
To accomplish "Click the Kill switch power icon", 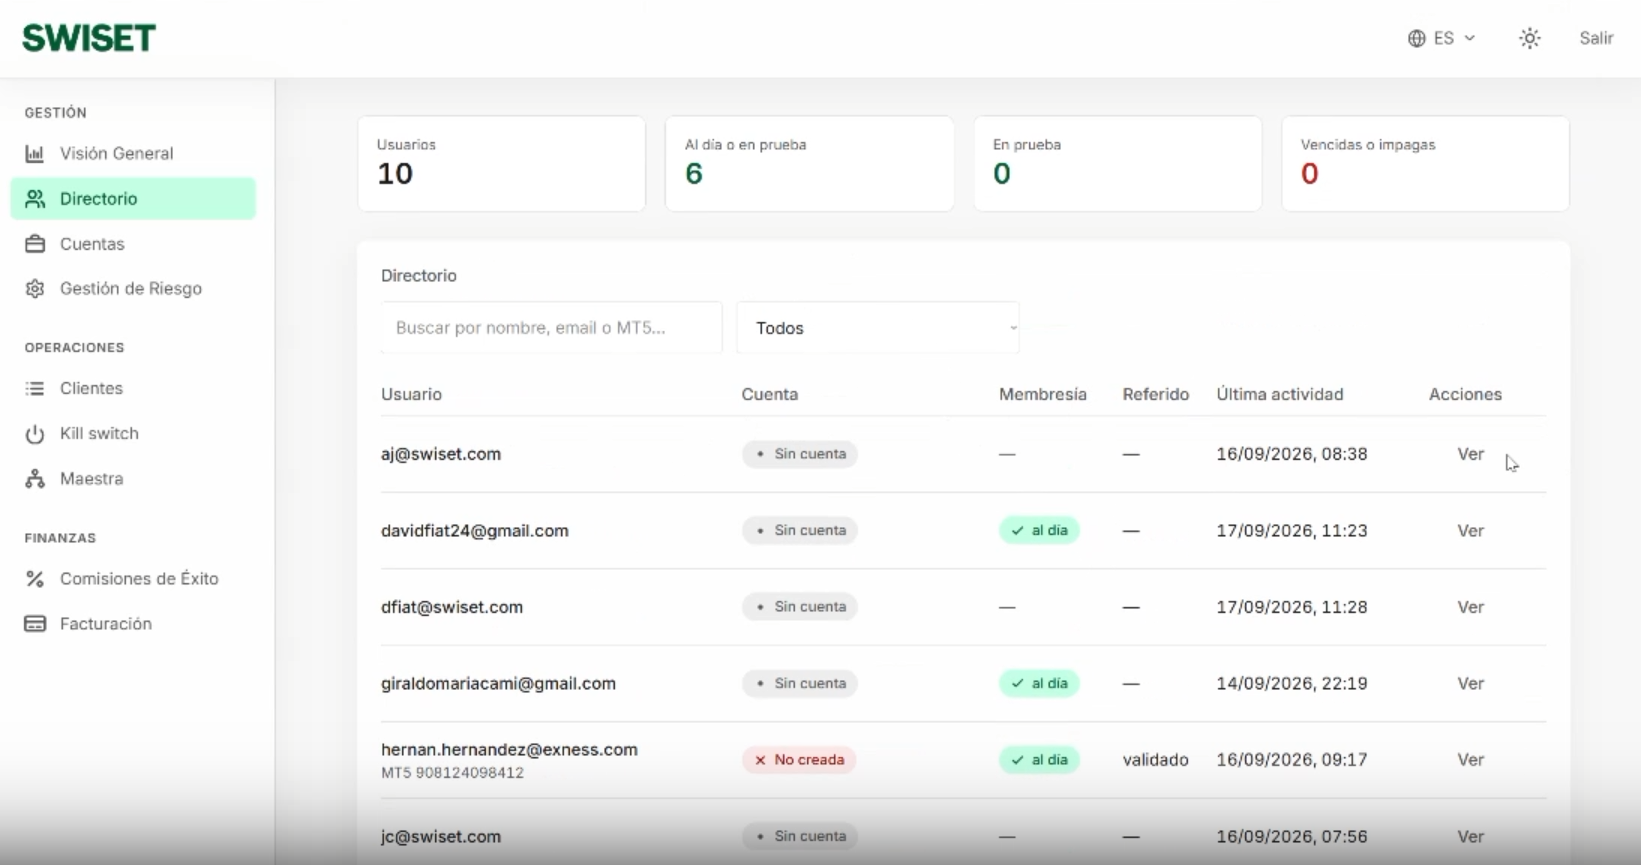I will pos(35,434).
